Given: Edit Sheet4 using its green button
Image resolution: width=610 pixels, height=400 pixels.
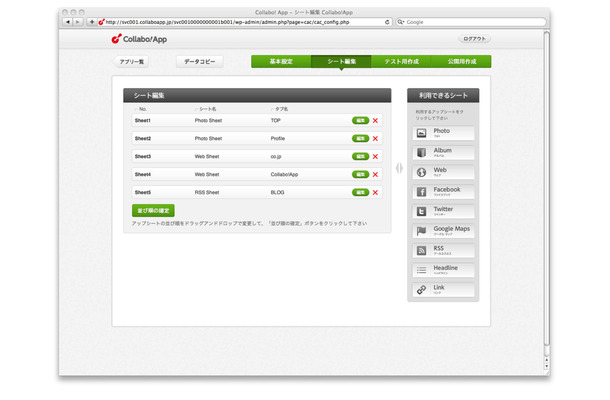Looking at the screenshot, I should [361, 174].
